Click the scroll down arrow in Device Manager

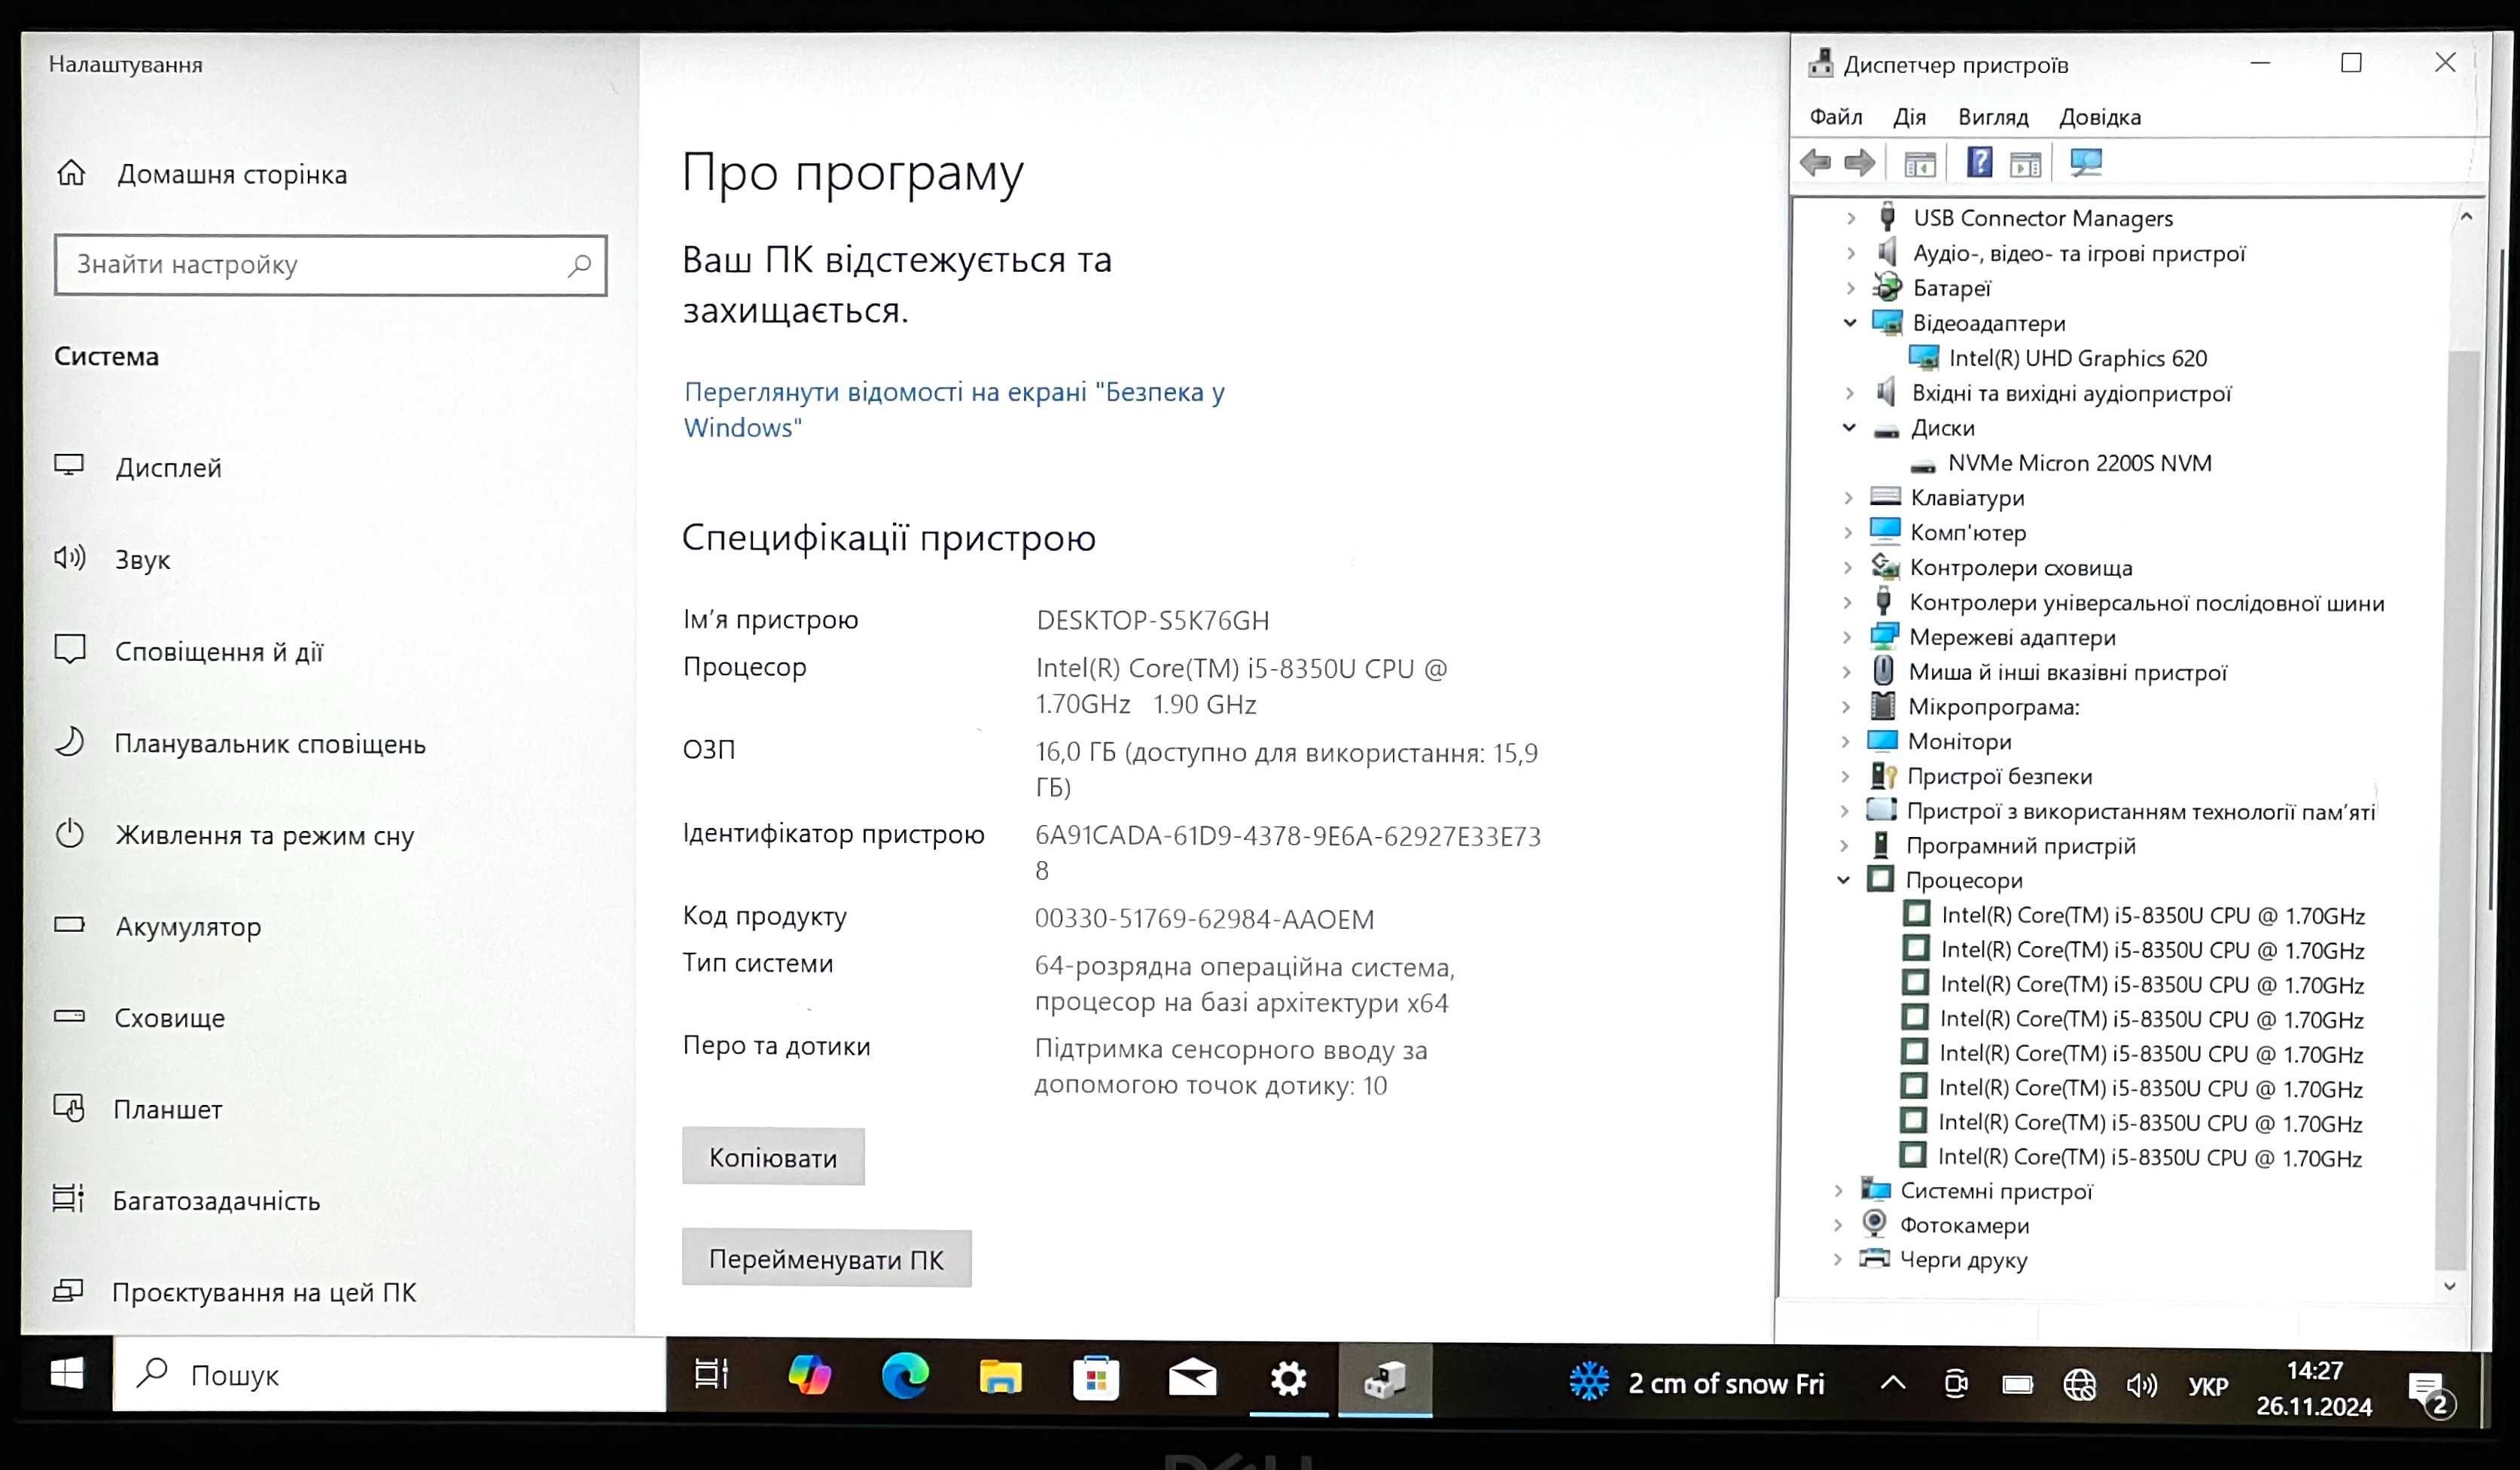click(2450, 1286)
